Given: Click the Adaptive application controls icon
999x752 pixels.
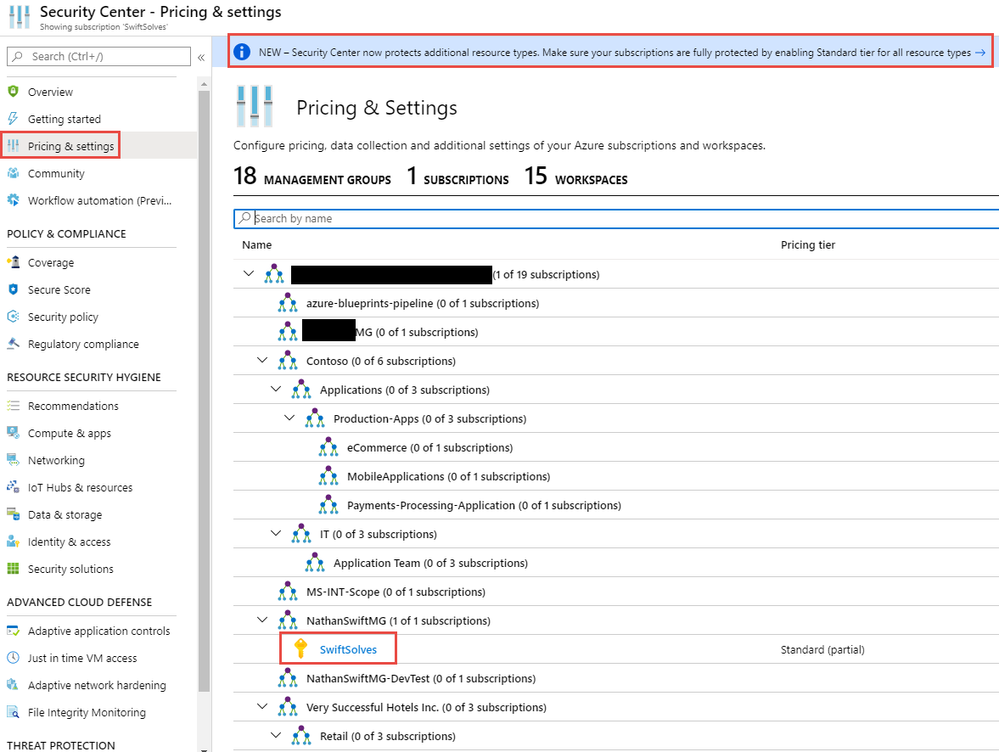Looking at the screenshot, I should point(13,630).
